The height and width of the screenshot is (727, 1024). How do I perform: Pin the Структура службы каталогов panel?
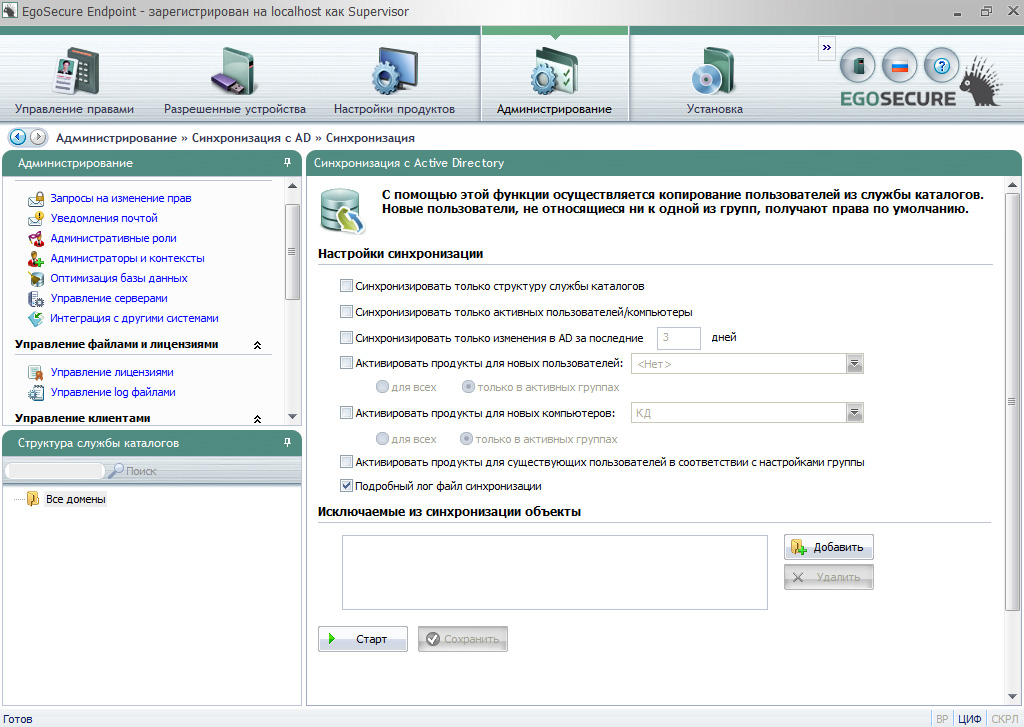(287, 443)
